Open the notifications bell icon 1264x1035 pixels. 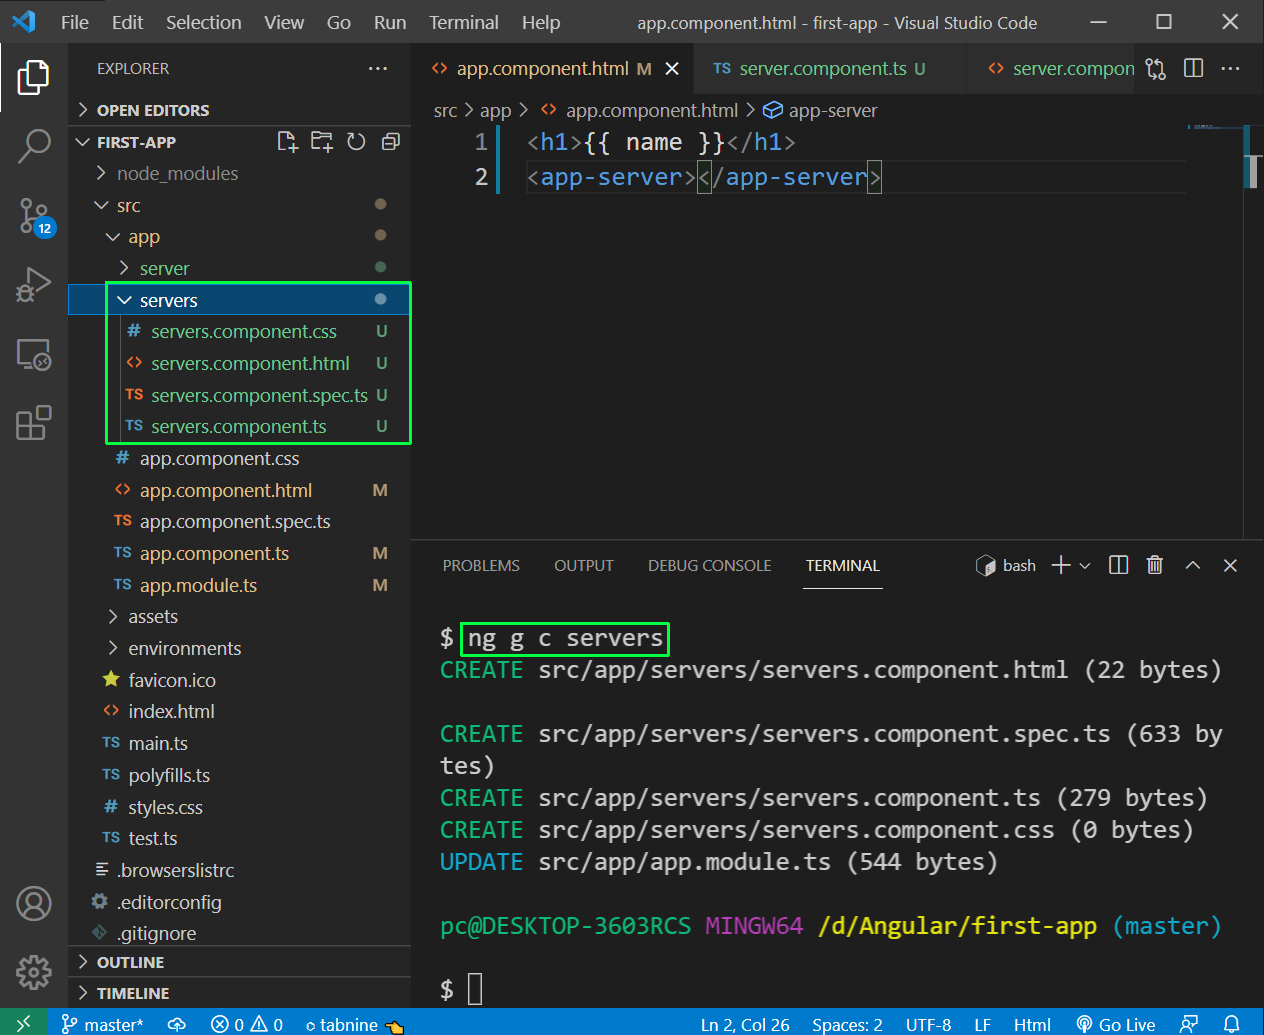(1232, 1024)
